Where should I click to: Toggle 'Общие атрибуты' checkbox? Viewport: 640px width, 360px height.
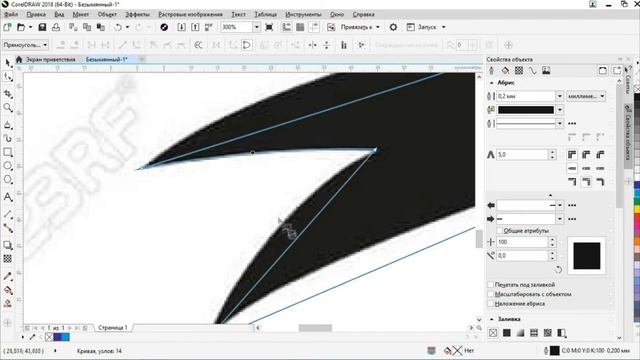(500, 231)
